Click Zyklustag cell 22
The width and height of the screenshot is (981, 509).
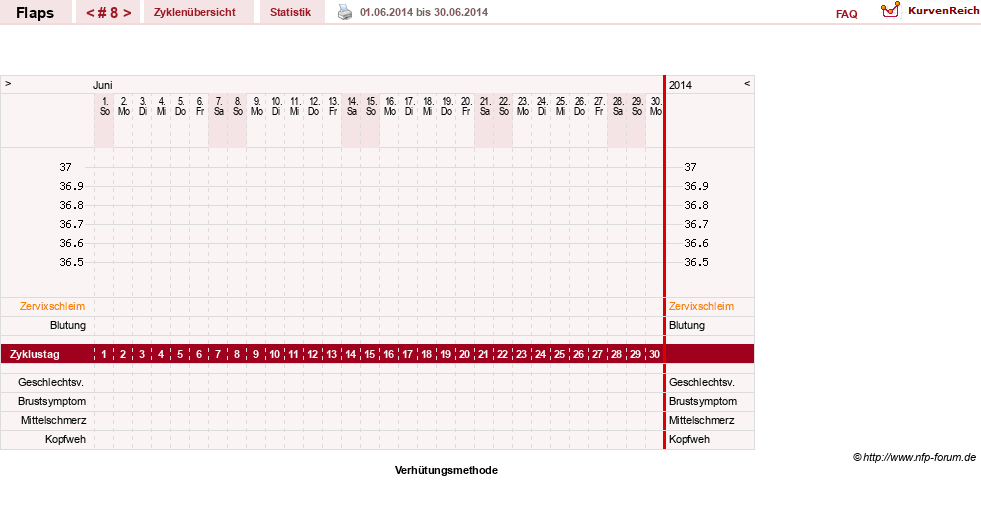tap(502, 354)
